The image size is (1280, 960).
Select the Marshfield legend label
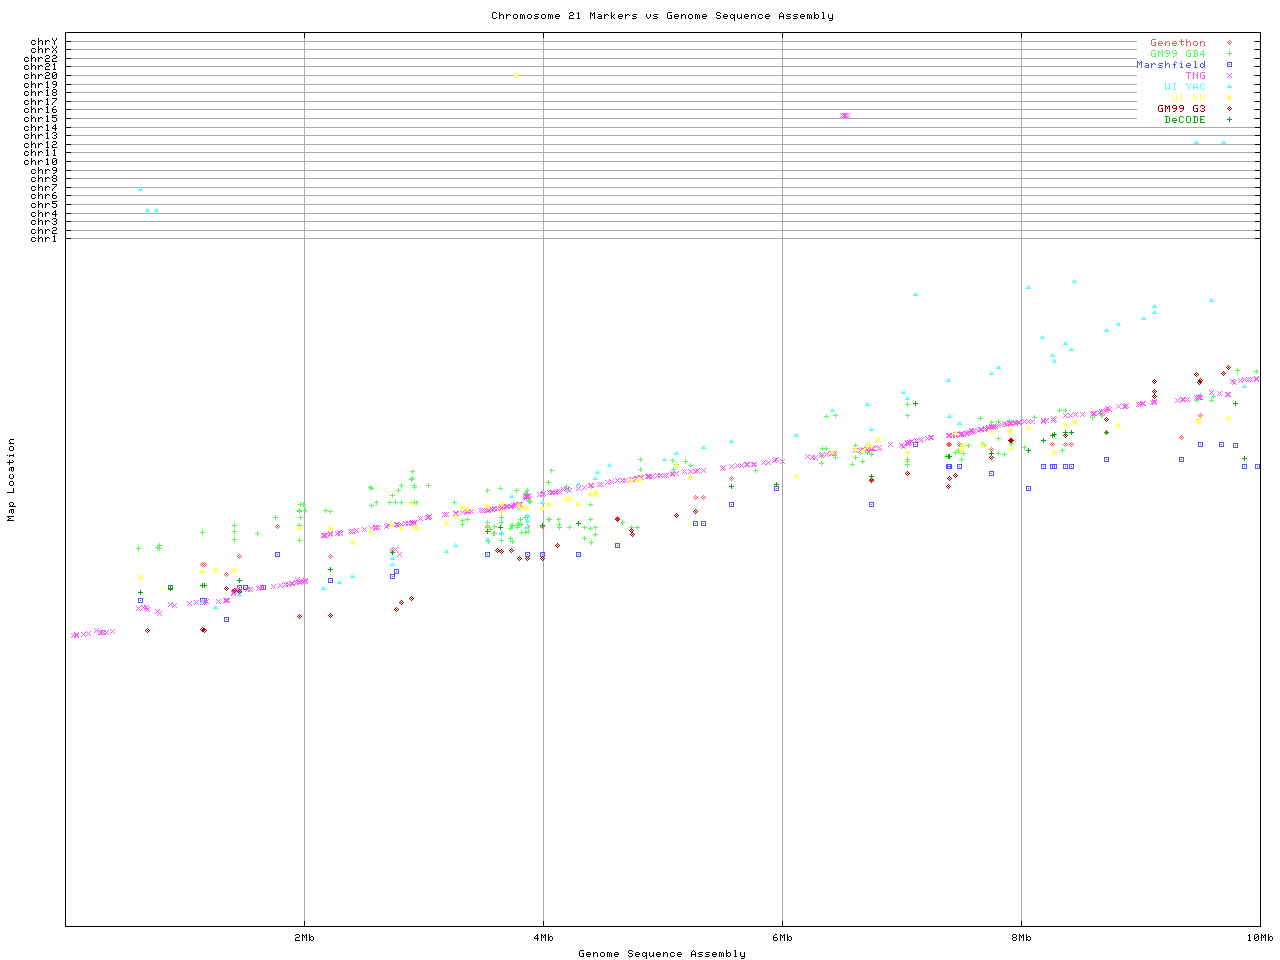click(1170, 65)
